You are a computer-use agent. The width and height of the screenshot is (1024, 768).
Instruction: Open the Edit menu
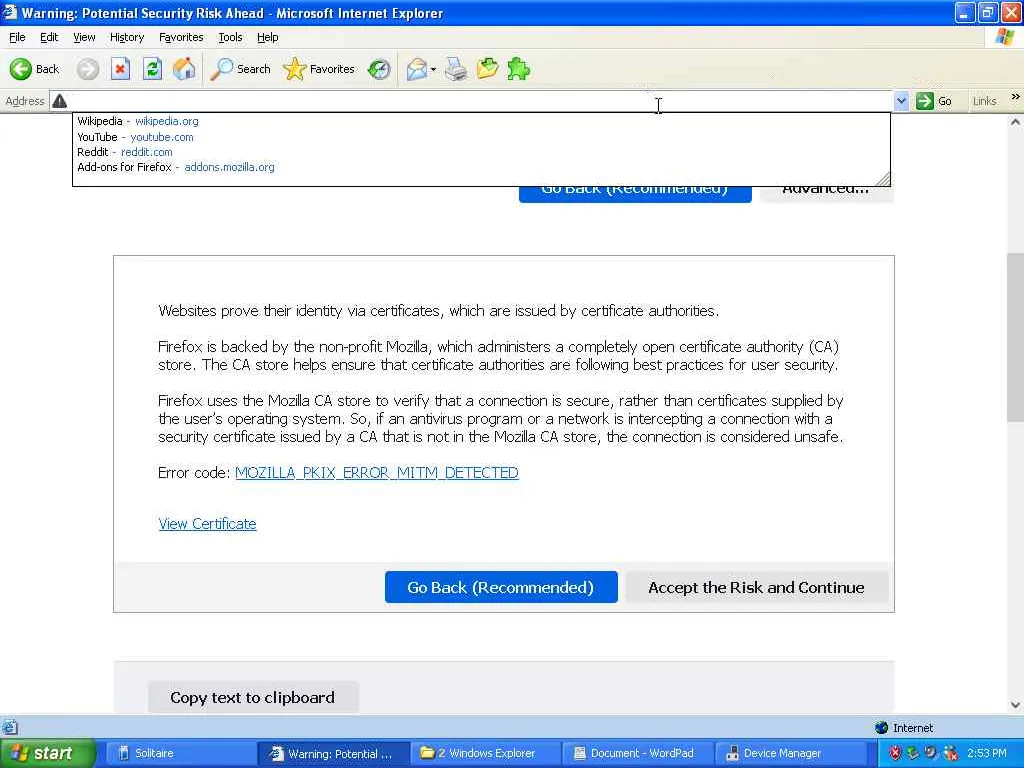(49, 37)
